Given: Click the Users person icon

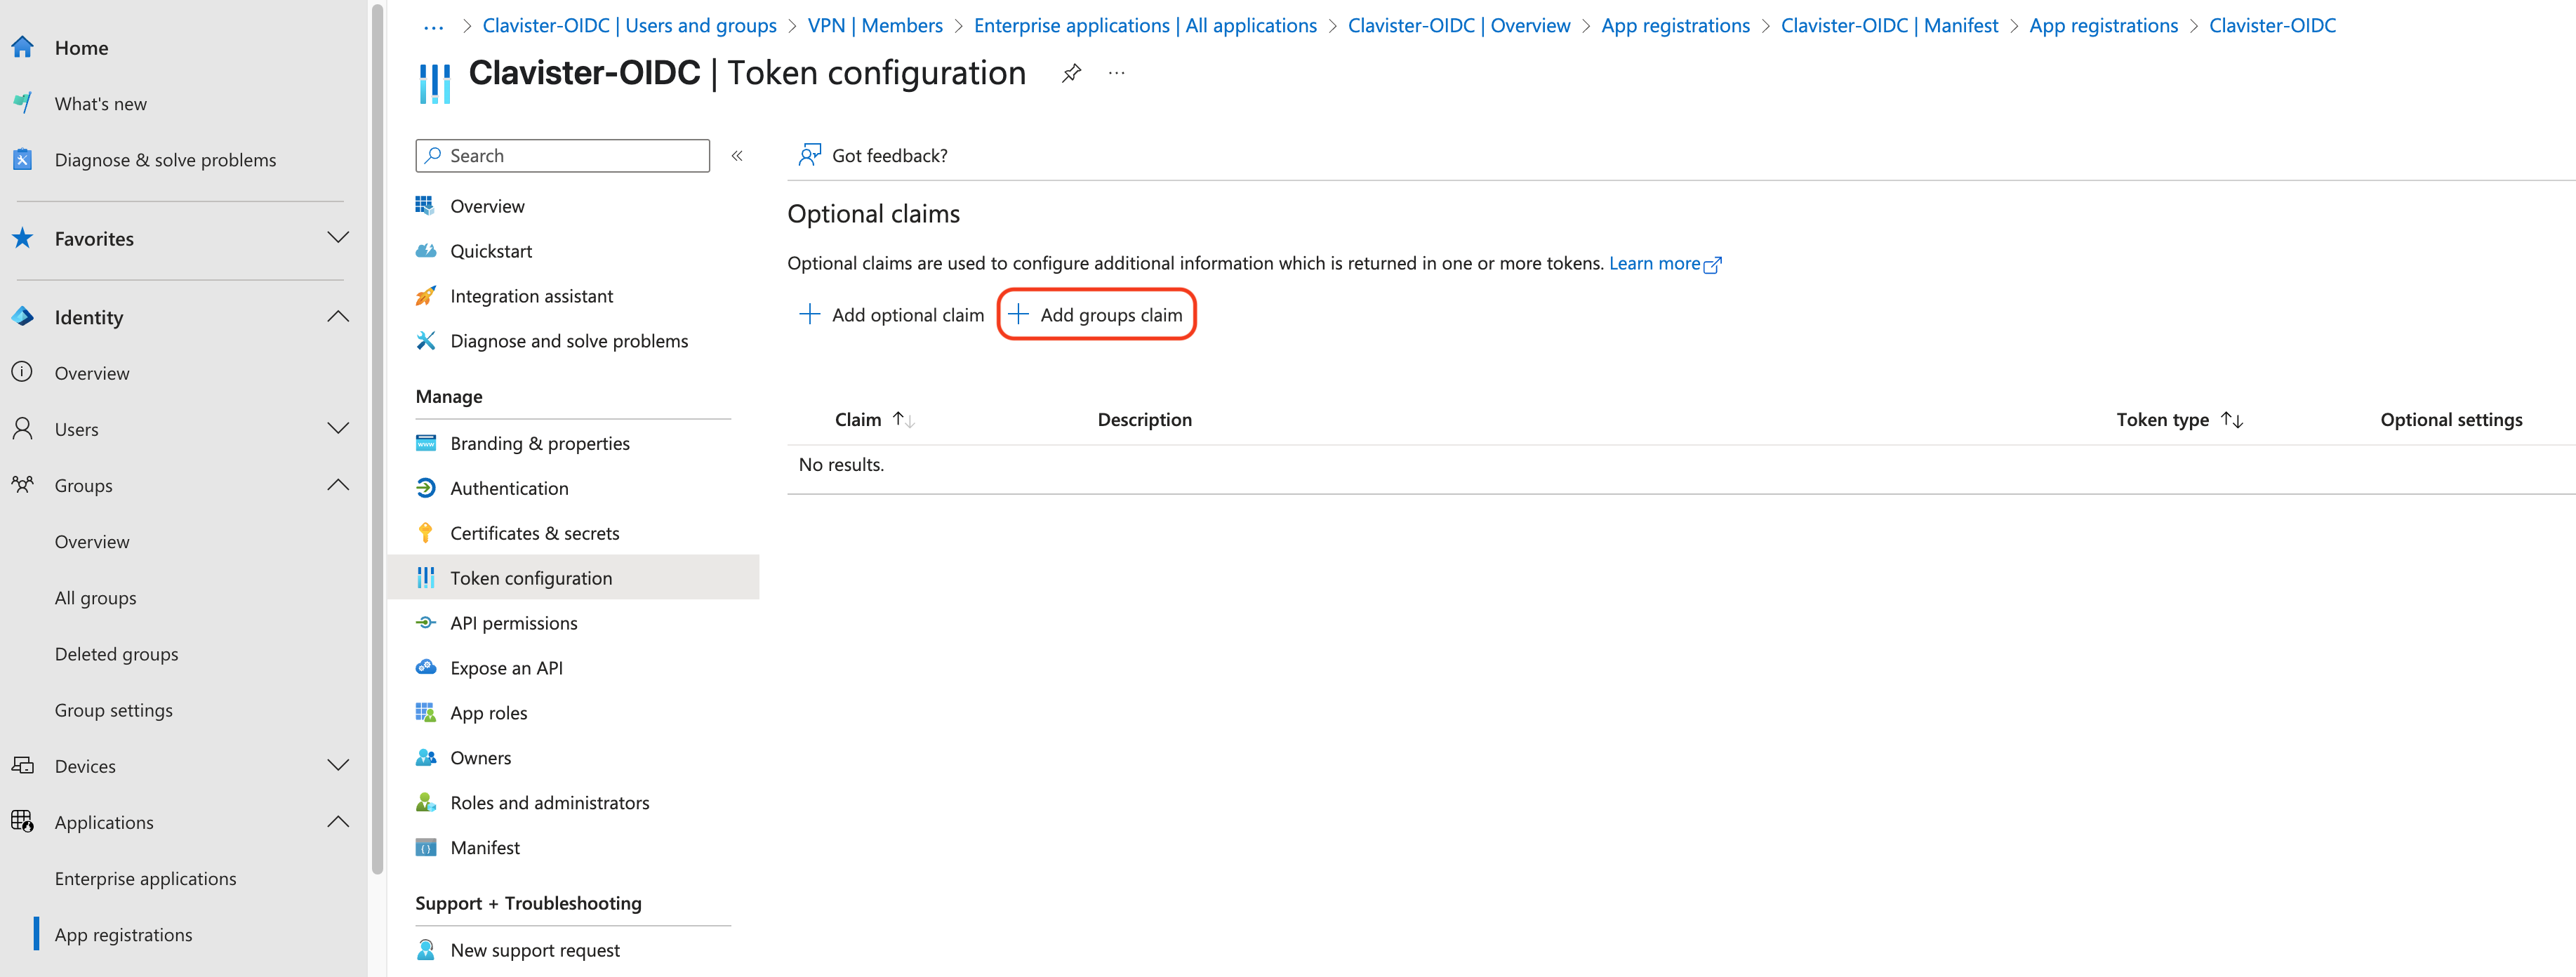Looking at the screenshot, I should pyautogui.click(x=23, y=428).
